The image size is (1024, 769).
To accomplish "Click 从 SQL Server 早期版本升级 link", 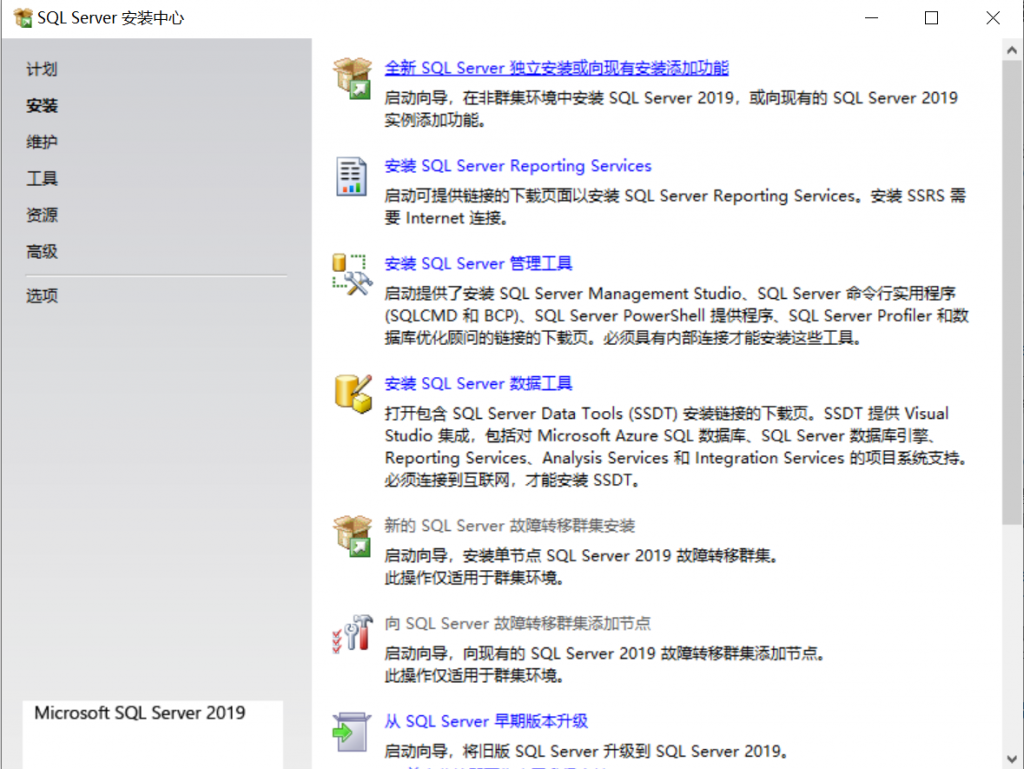I will coord(486,721).
